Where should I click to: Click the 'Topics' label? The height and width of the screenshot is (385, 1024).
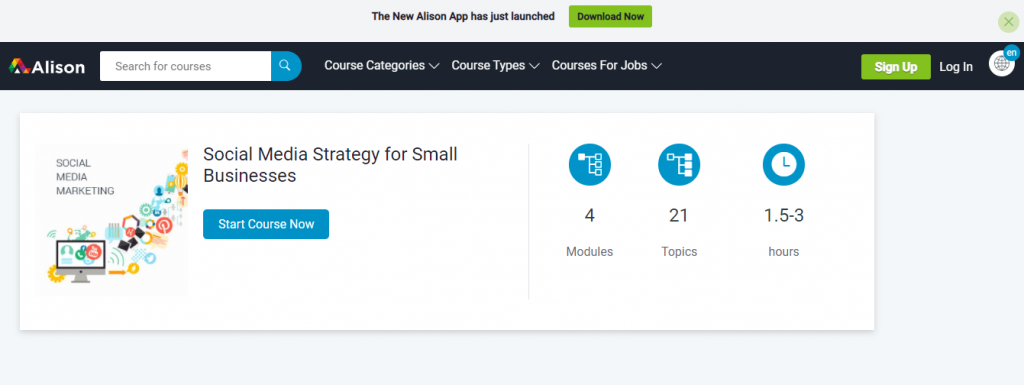pos(679,251)
